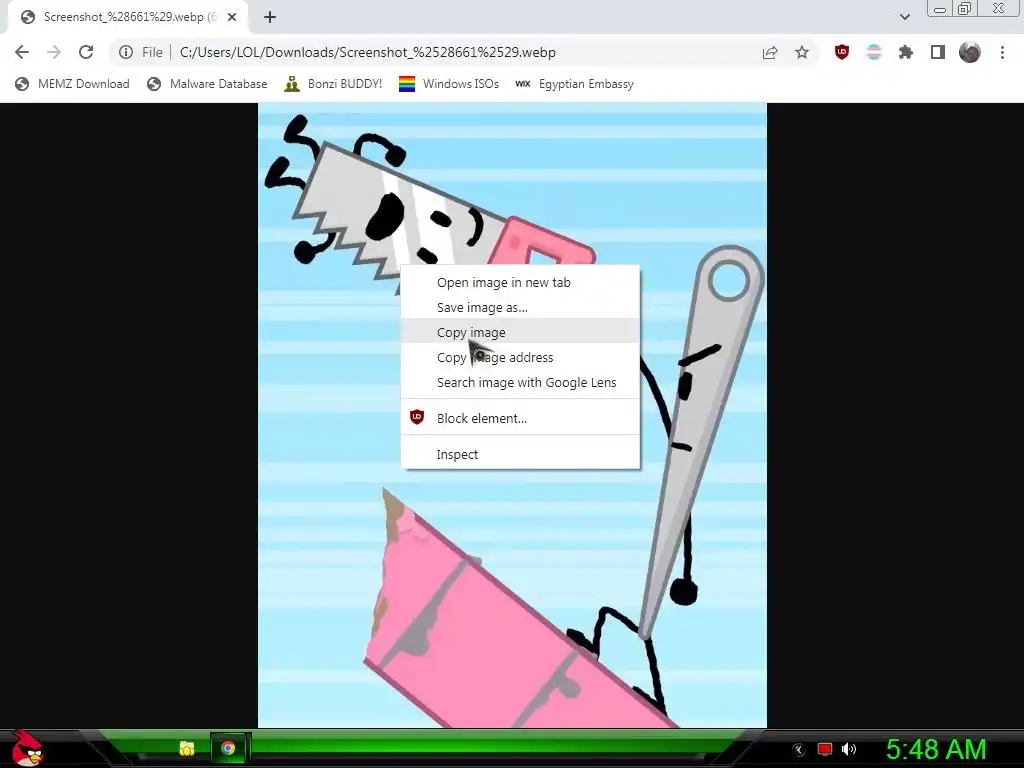Choose Block element... in context menu
Image resolution: width=1024 pixels, height=768 pixels.
pos(520,418)
